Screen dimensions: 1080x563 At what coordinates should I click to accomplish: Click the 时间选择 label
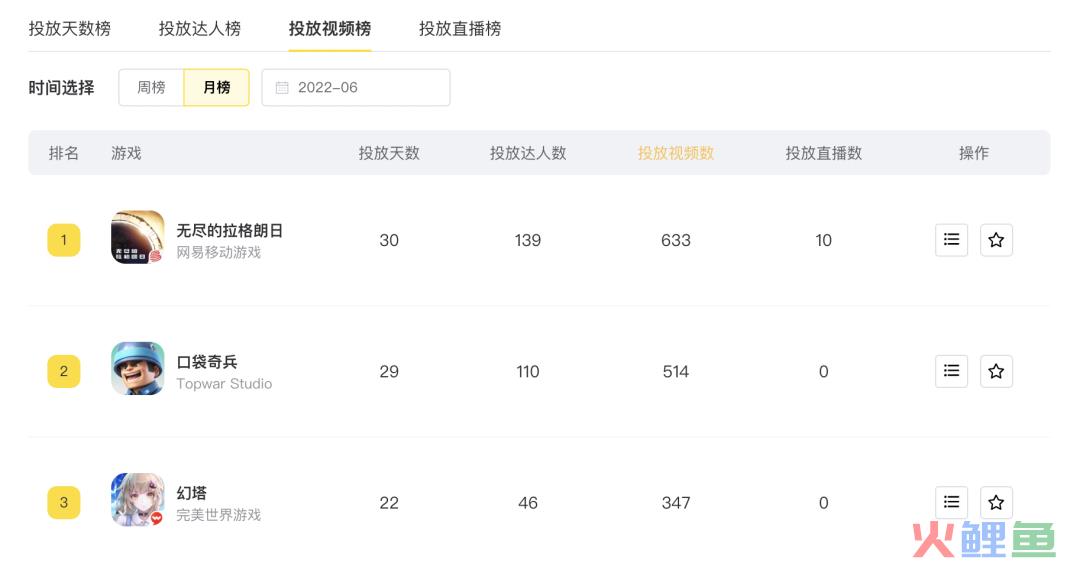pyautogui.click(x=61, y=88)
